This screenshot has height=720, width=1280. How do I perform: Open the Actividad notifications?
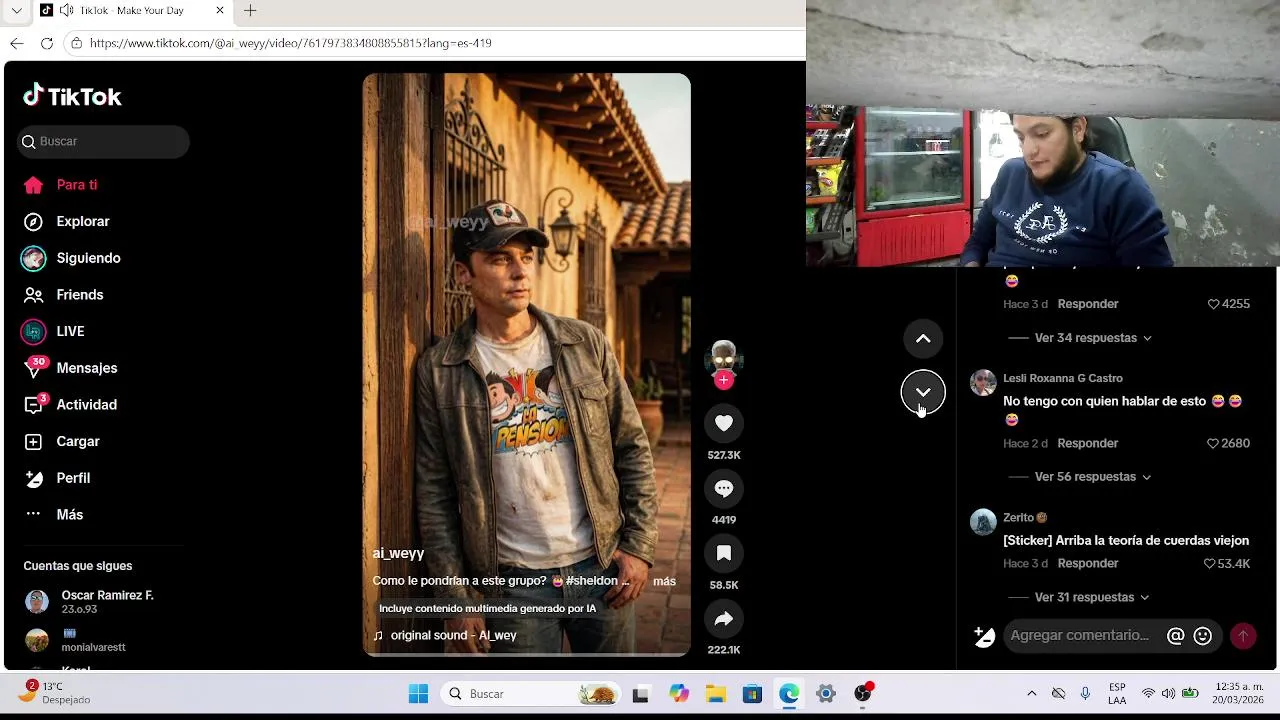[x=70, y=405]
